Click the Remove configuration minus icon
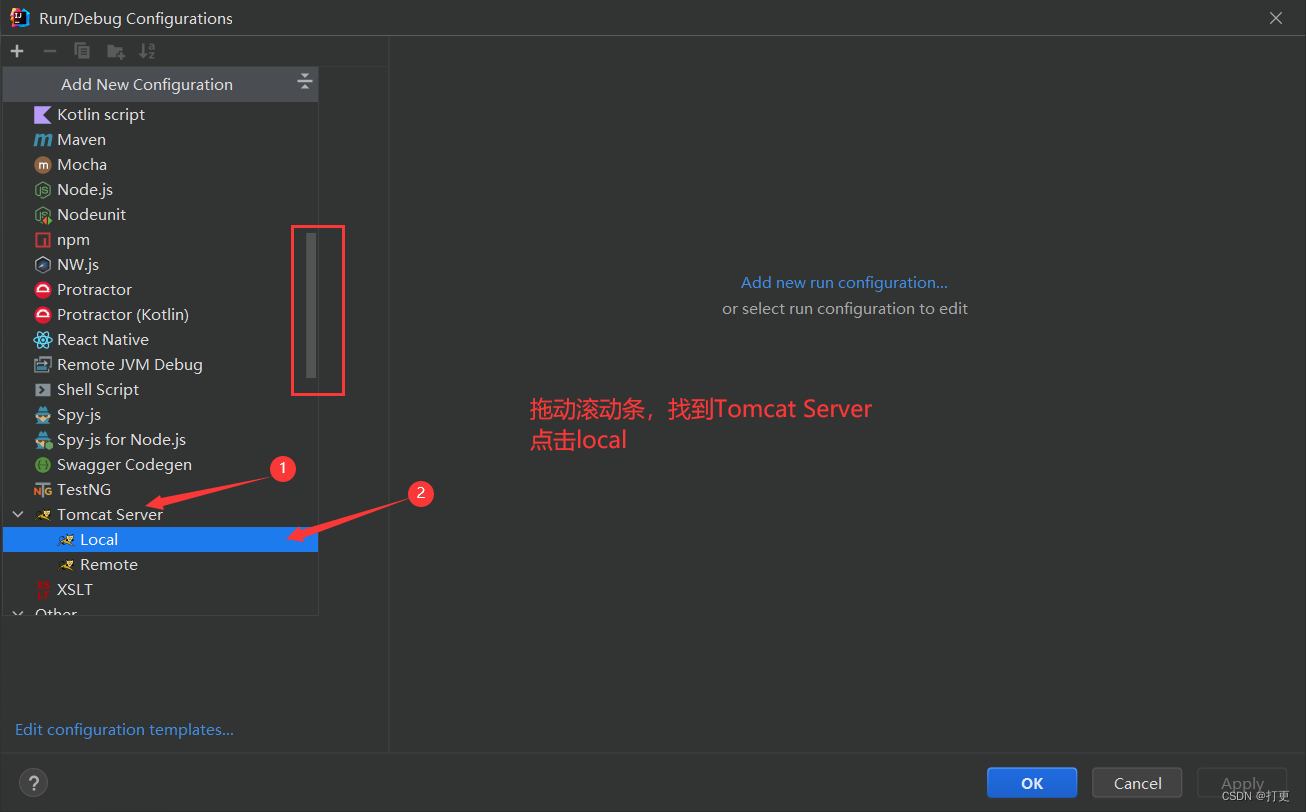The height and width of the screenshot is (812, 1306). [x=49, y=51]
